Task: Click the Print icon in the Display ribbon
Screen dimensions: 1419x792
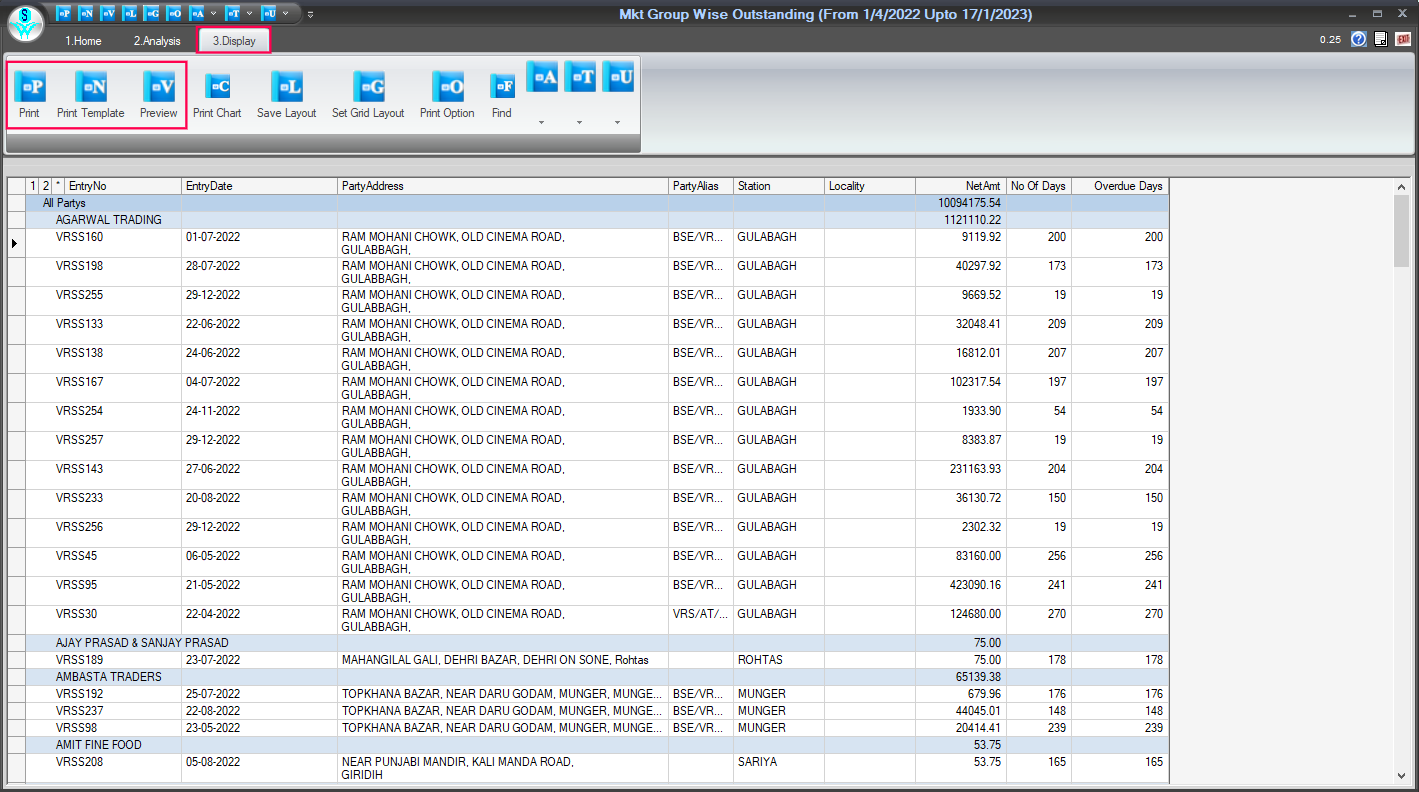Action: (x=29, y=87)
